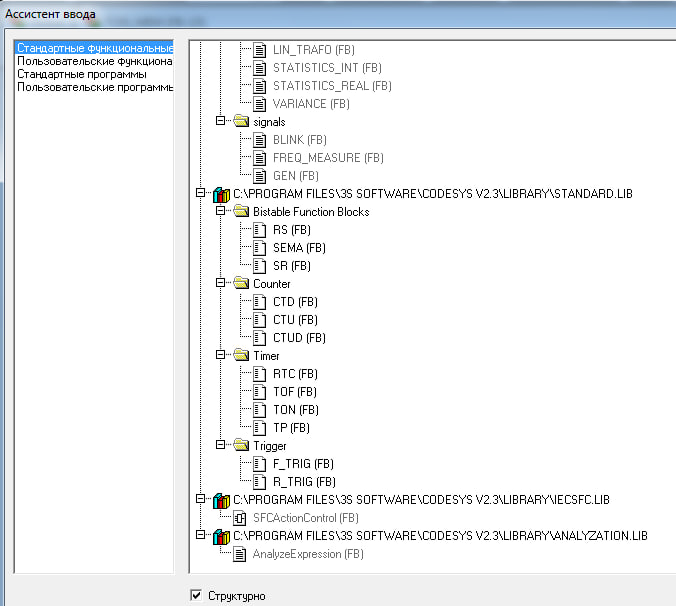Select the TP (FB) pulse timer text
The image size is (676, 606).
coord(291,428)
